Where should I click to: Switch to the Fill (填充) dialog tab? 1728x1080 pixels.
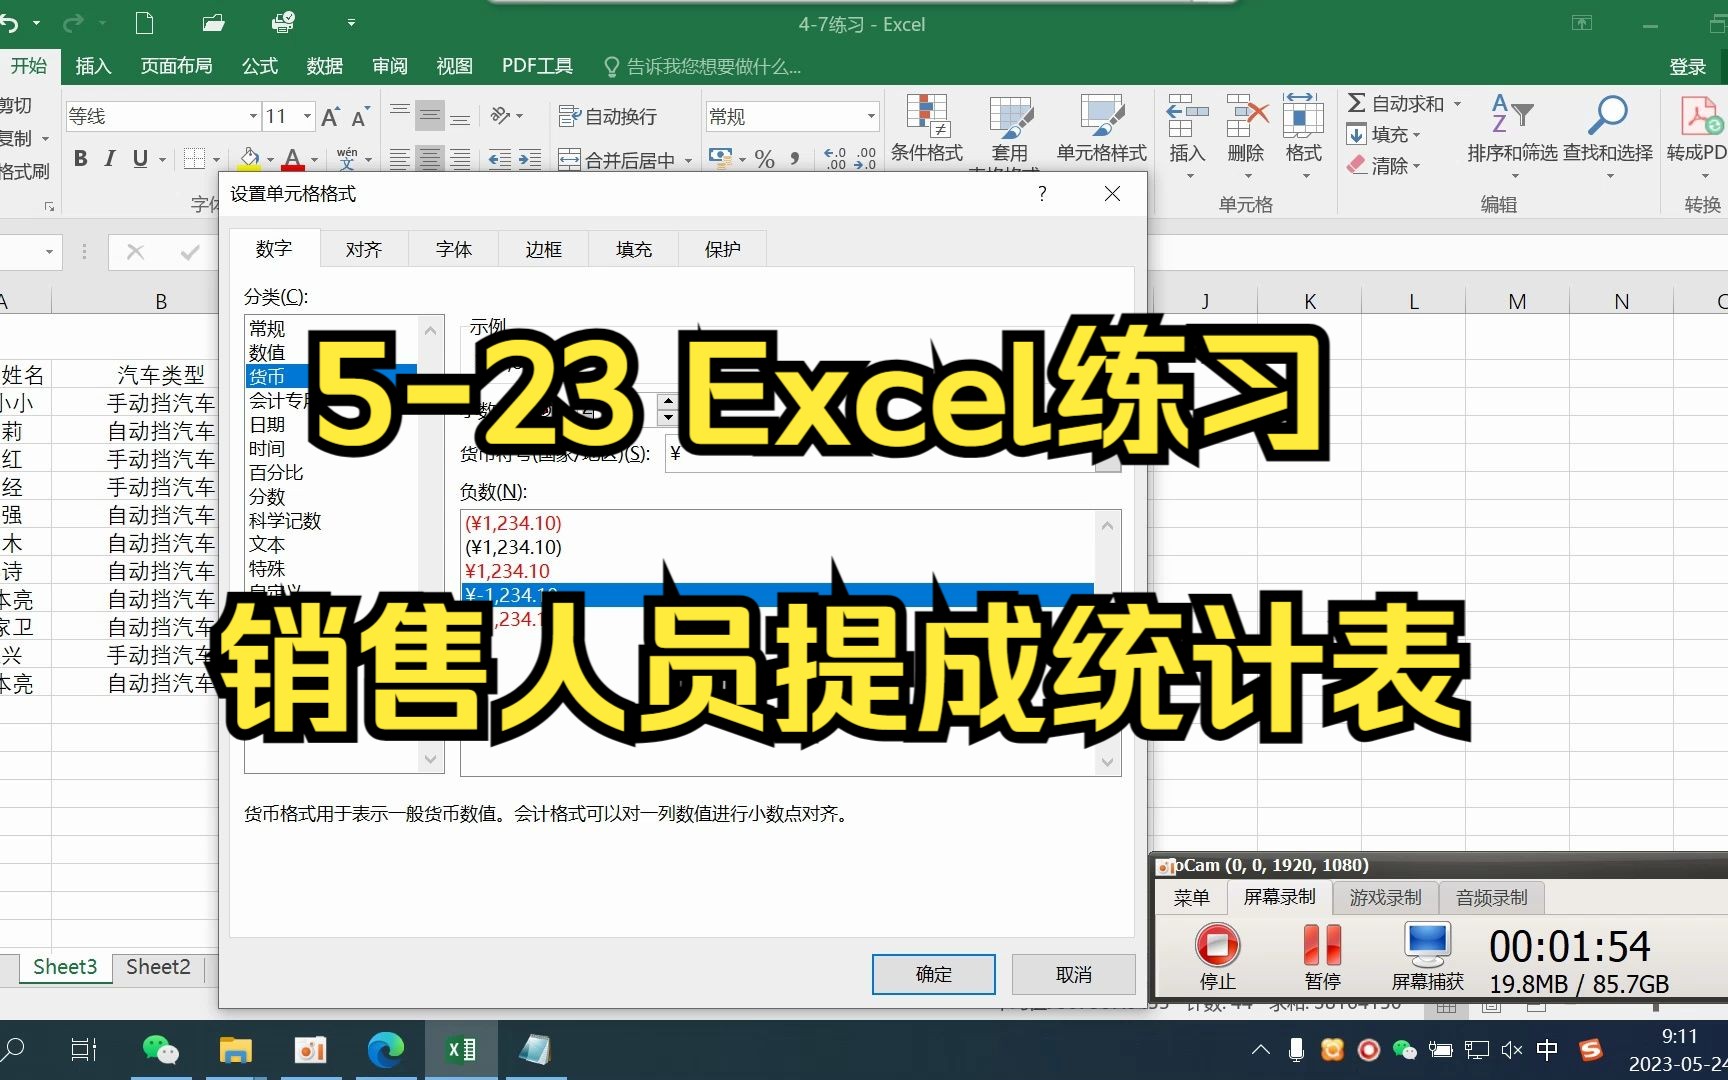(x=634, y=249)
